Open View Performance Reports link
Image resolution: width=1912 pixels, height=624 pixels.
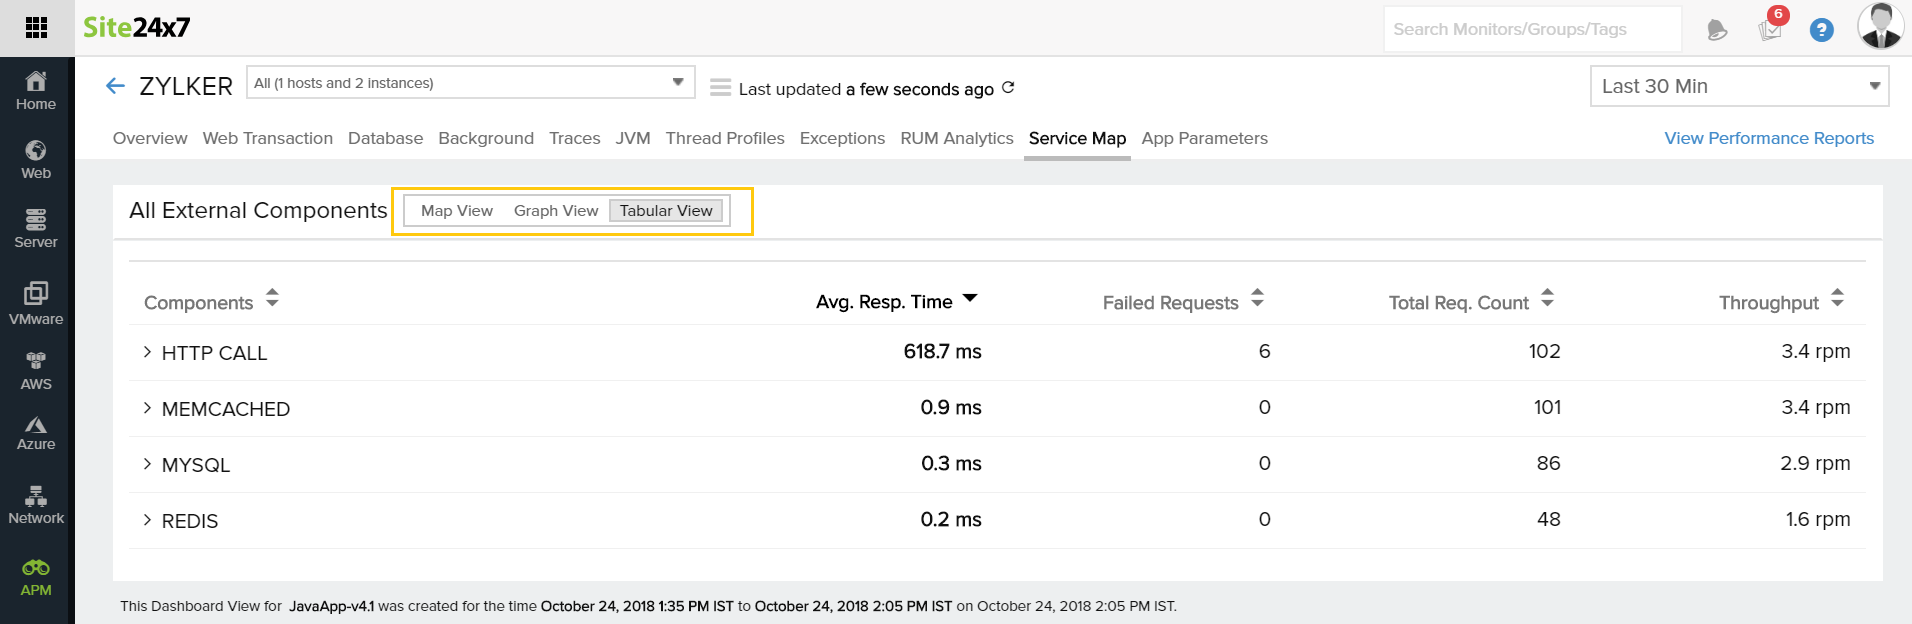click(1768, 138)
